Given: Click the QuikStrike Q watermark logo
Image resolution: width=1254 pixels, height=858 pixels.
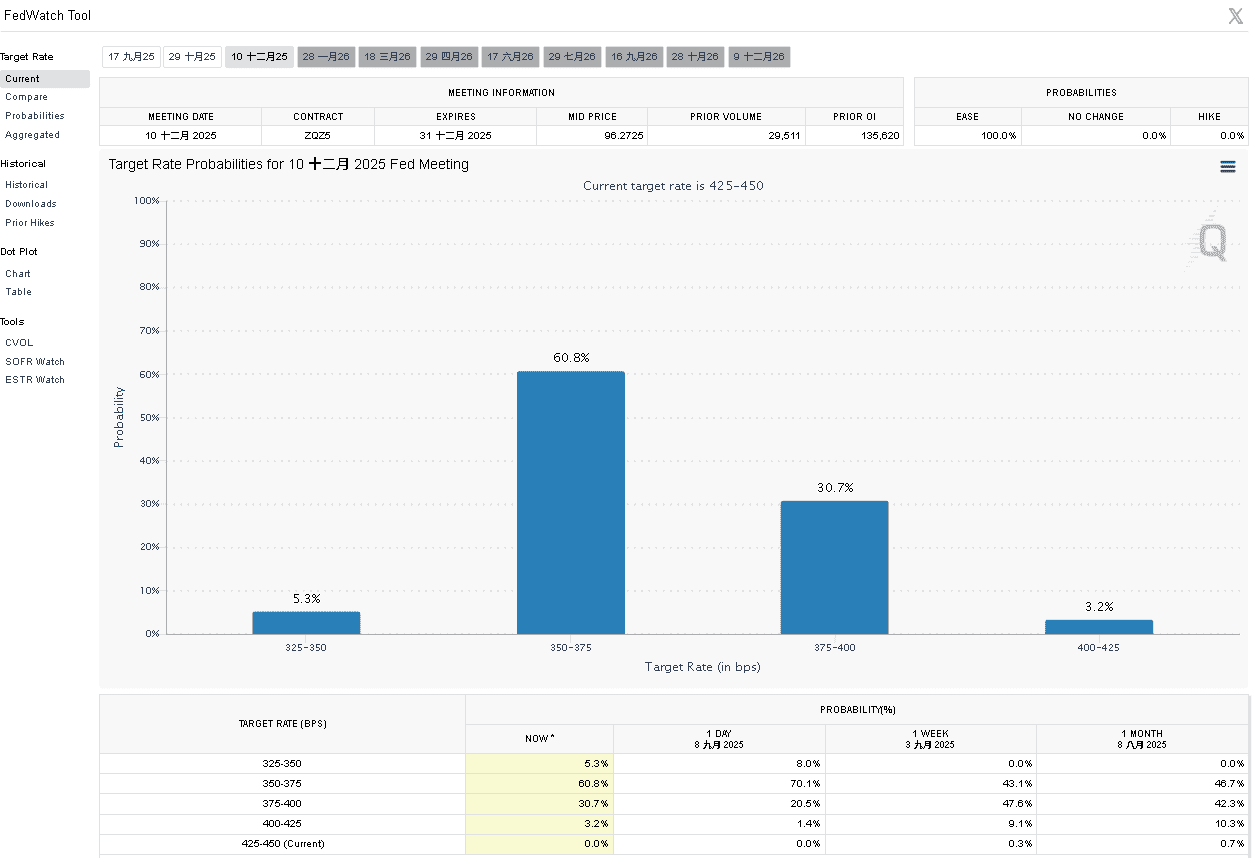Looking at the screenshot, I should (x=1211, y=242).
